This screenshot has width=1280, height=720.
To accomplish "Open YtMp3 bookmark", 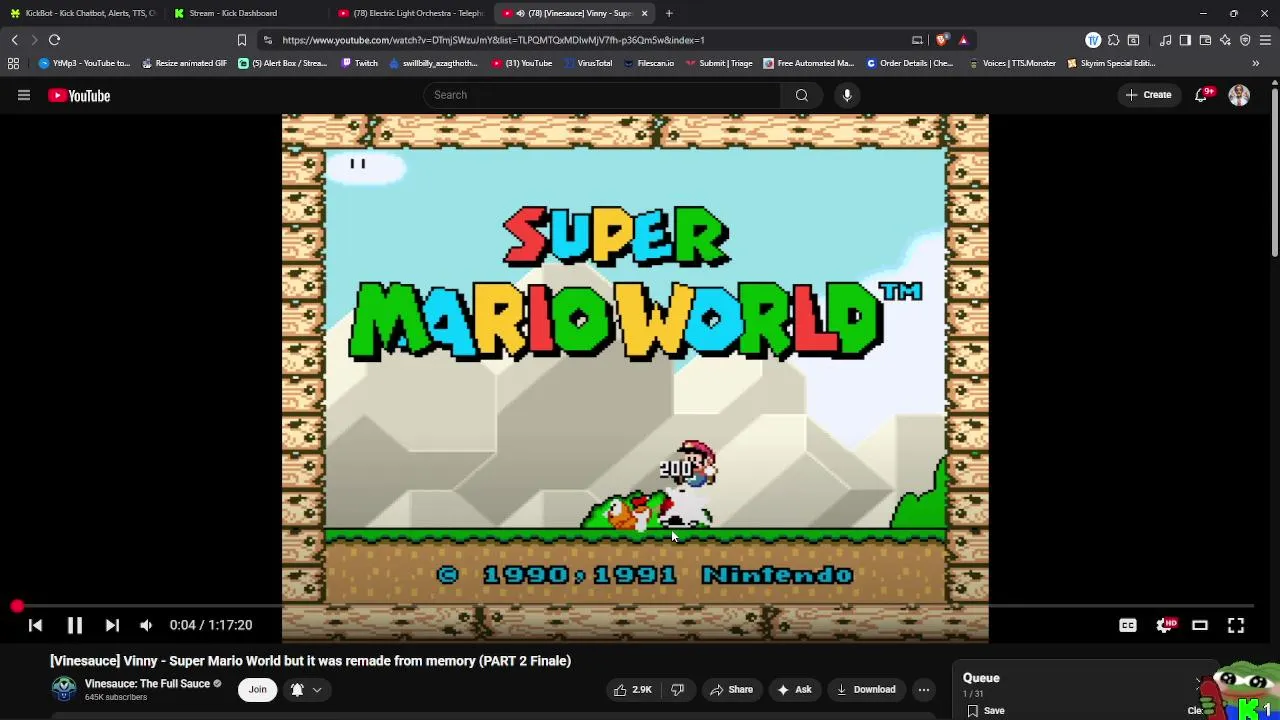I will pyautogui.click(x=84, y=63).
